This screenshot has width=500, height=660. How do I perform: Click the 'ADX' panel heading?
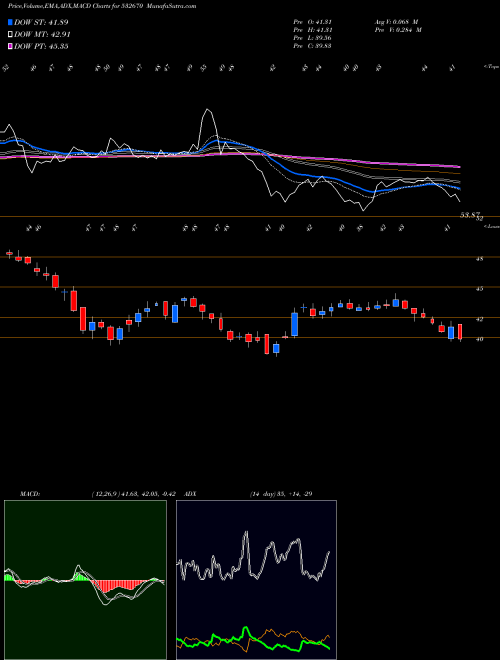(190, 494)
